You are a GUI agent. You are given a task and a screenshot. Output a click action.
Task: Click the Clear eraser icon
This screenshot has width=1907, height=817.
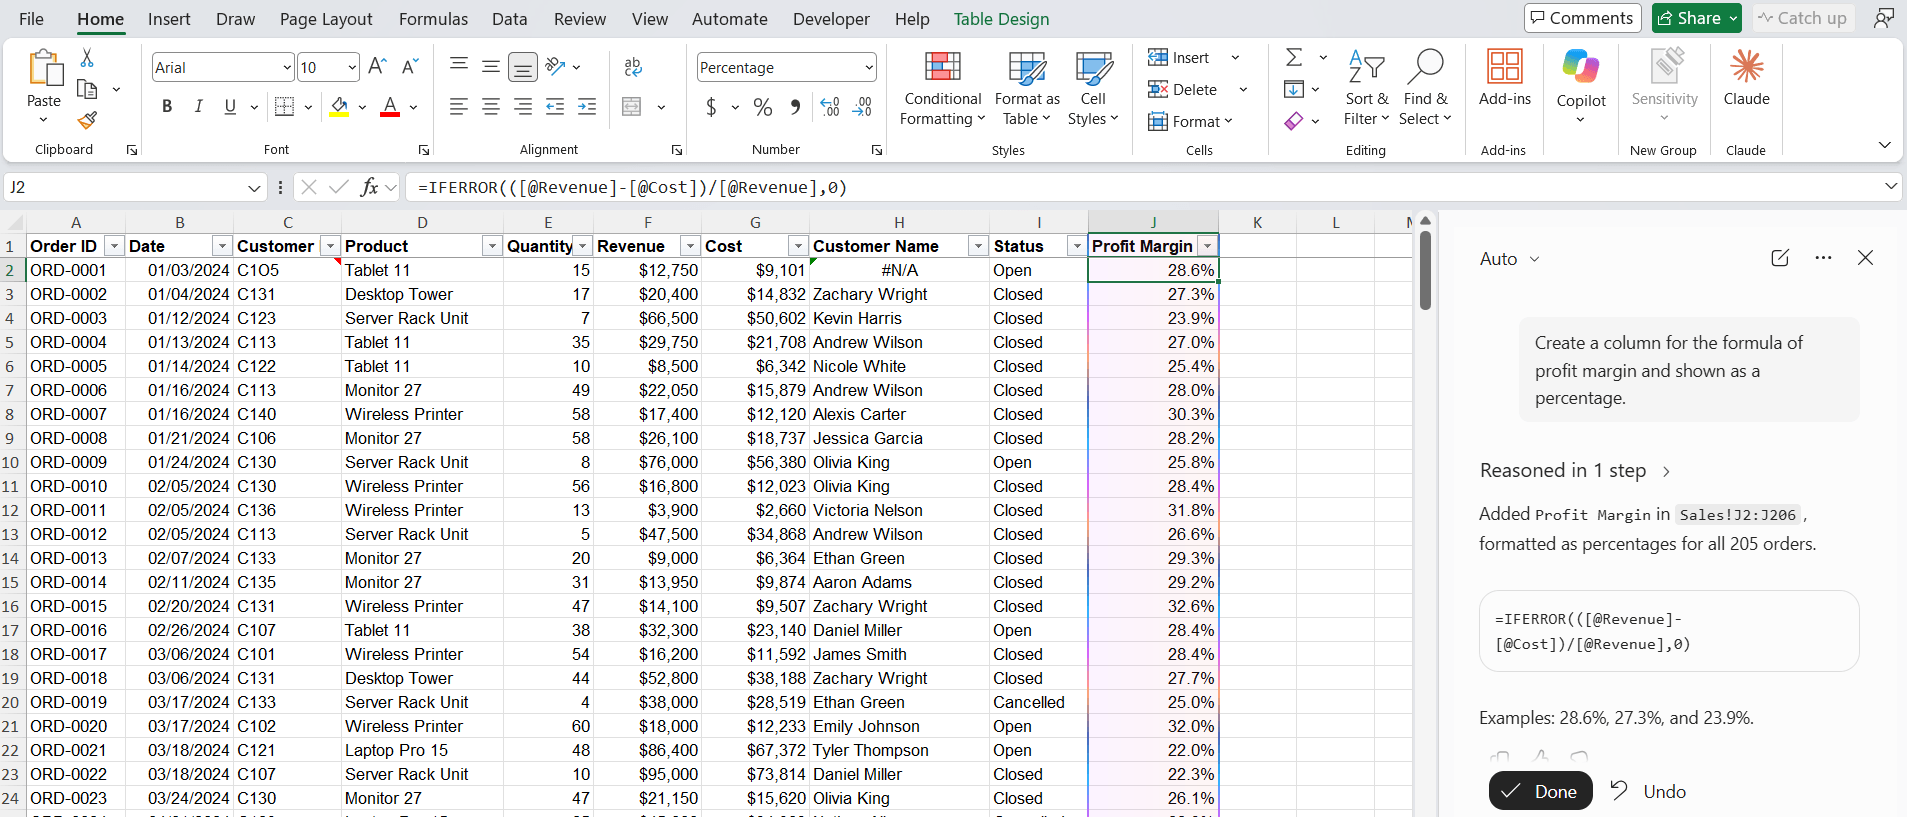pyautogui.click(x=1294, y=121)
